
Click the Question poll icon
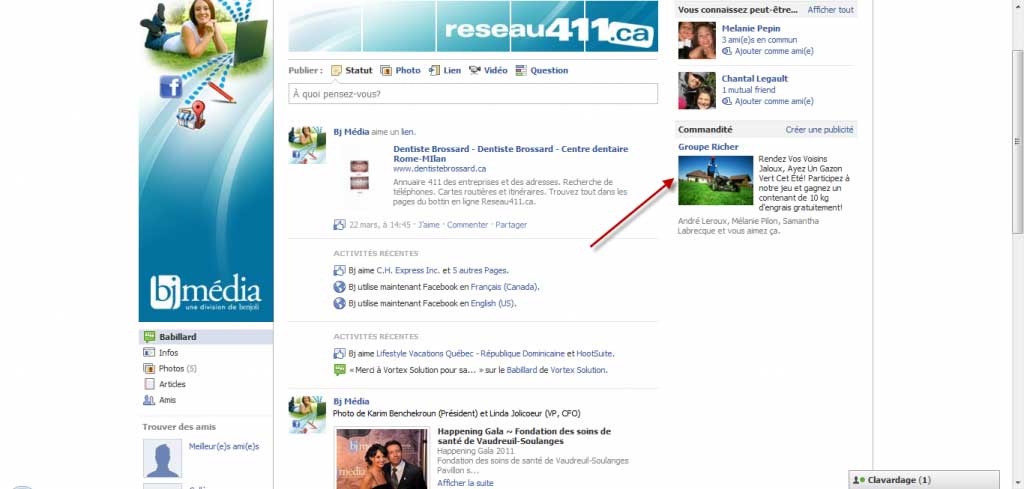(520, 71)
